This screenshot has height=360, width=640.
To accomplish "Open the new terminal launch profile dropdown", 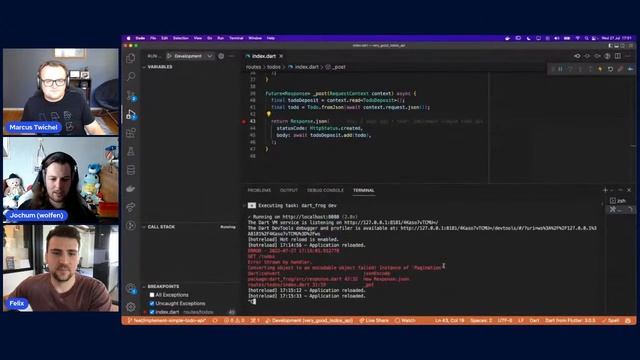I will (612, 190).
